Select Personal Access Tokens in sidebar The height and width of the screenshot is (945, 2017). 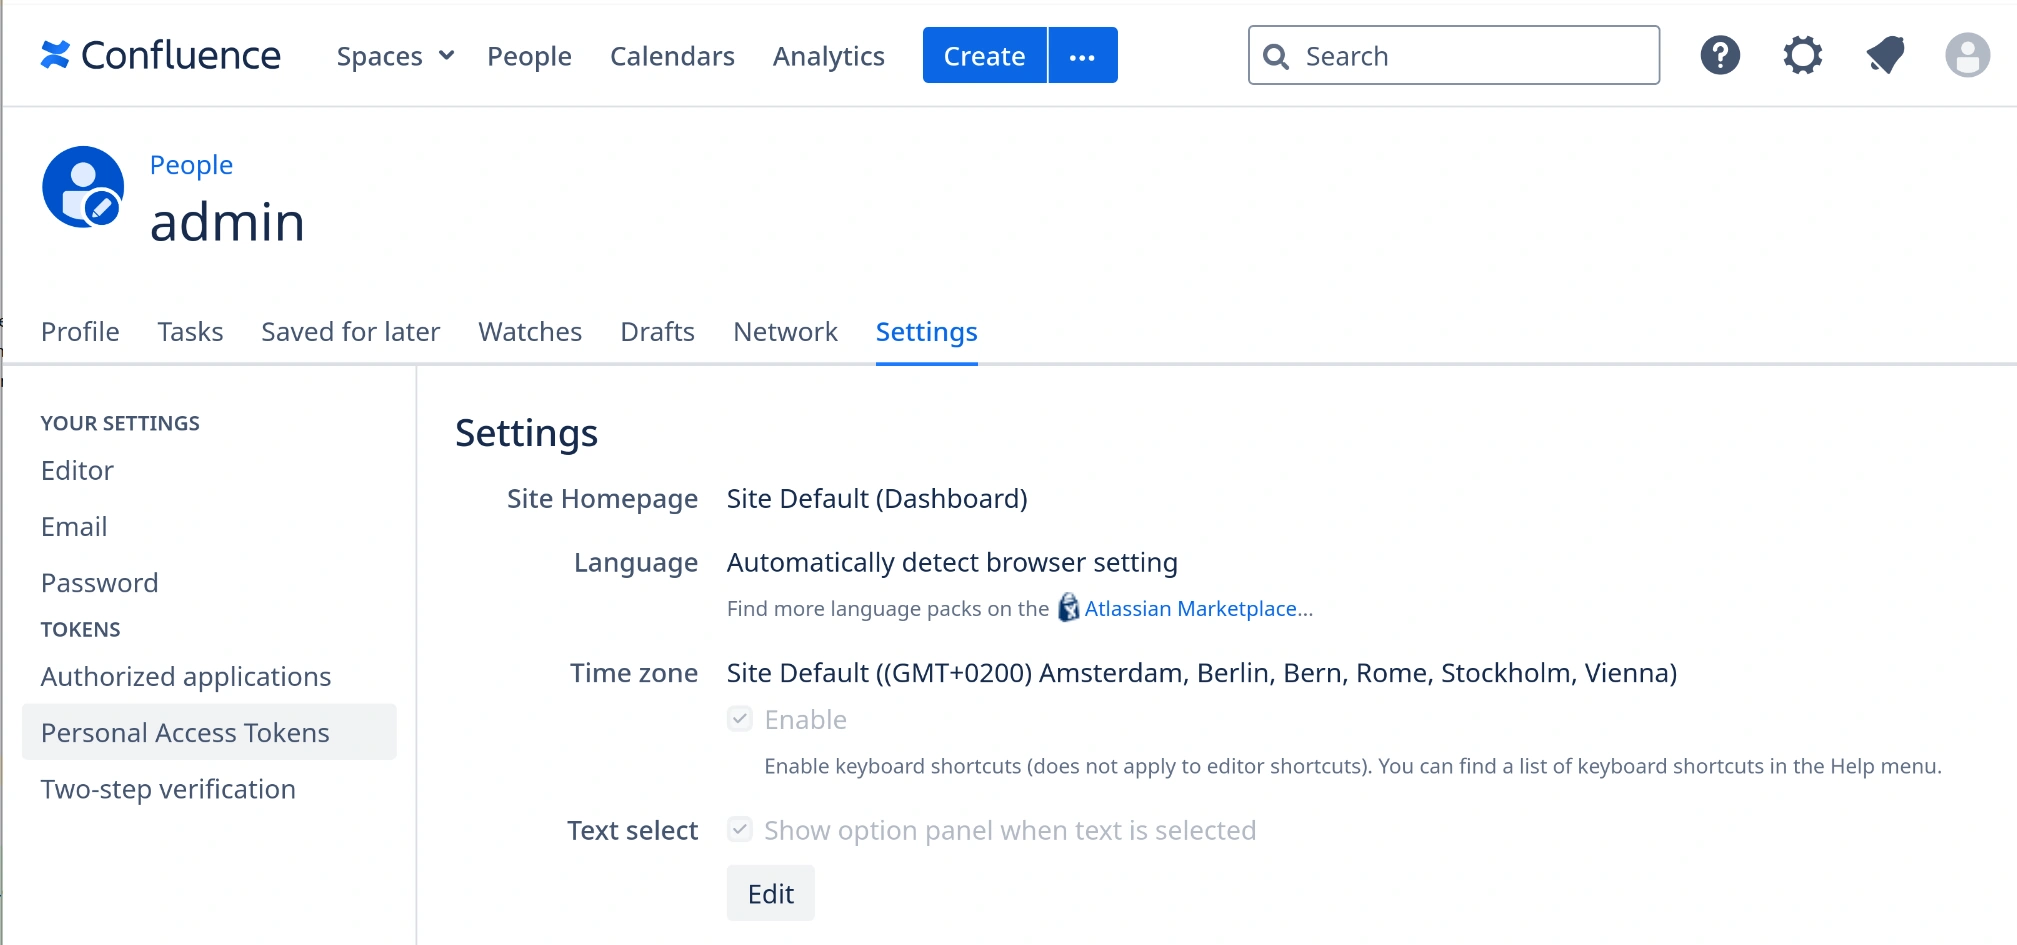[x=185, y=733]
